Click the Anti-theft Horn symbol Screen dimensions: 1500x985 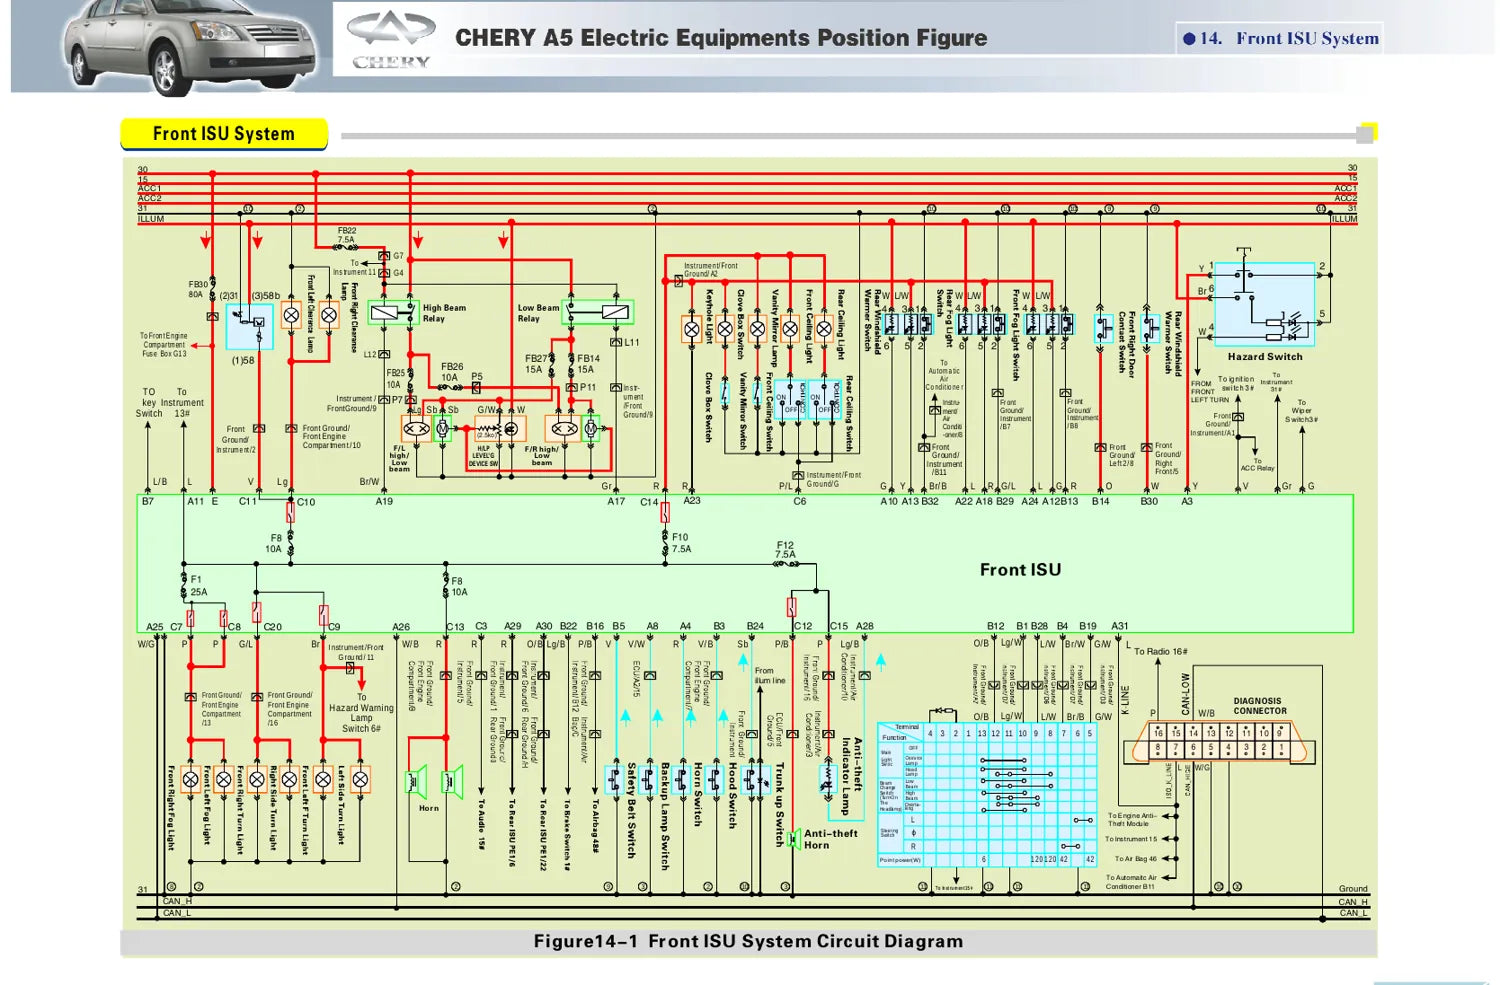793,839
